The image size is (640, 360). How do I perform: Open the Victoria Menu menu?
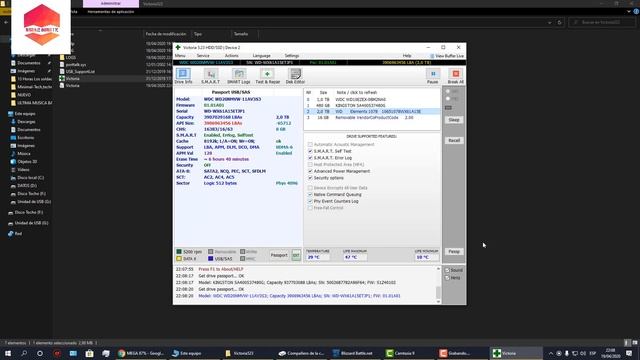pos(180,56)
